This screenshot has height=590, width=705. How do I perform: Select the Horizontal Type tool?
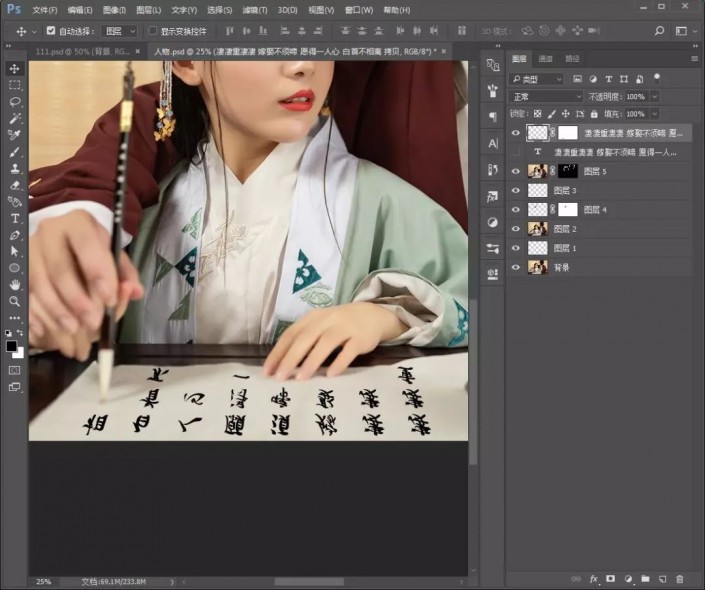click(x=14, y=219)
